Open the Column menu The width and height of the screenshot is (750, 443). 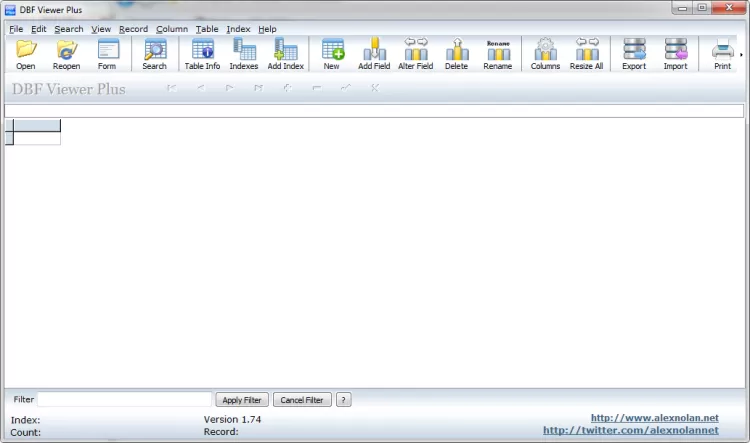click(172, 29)
